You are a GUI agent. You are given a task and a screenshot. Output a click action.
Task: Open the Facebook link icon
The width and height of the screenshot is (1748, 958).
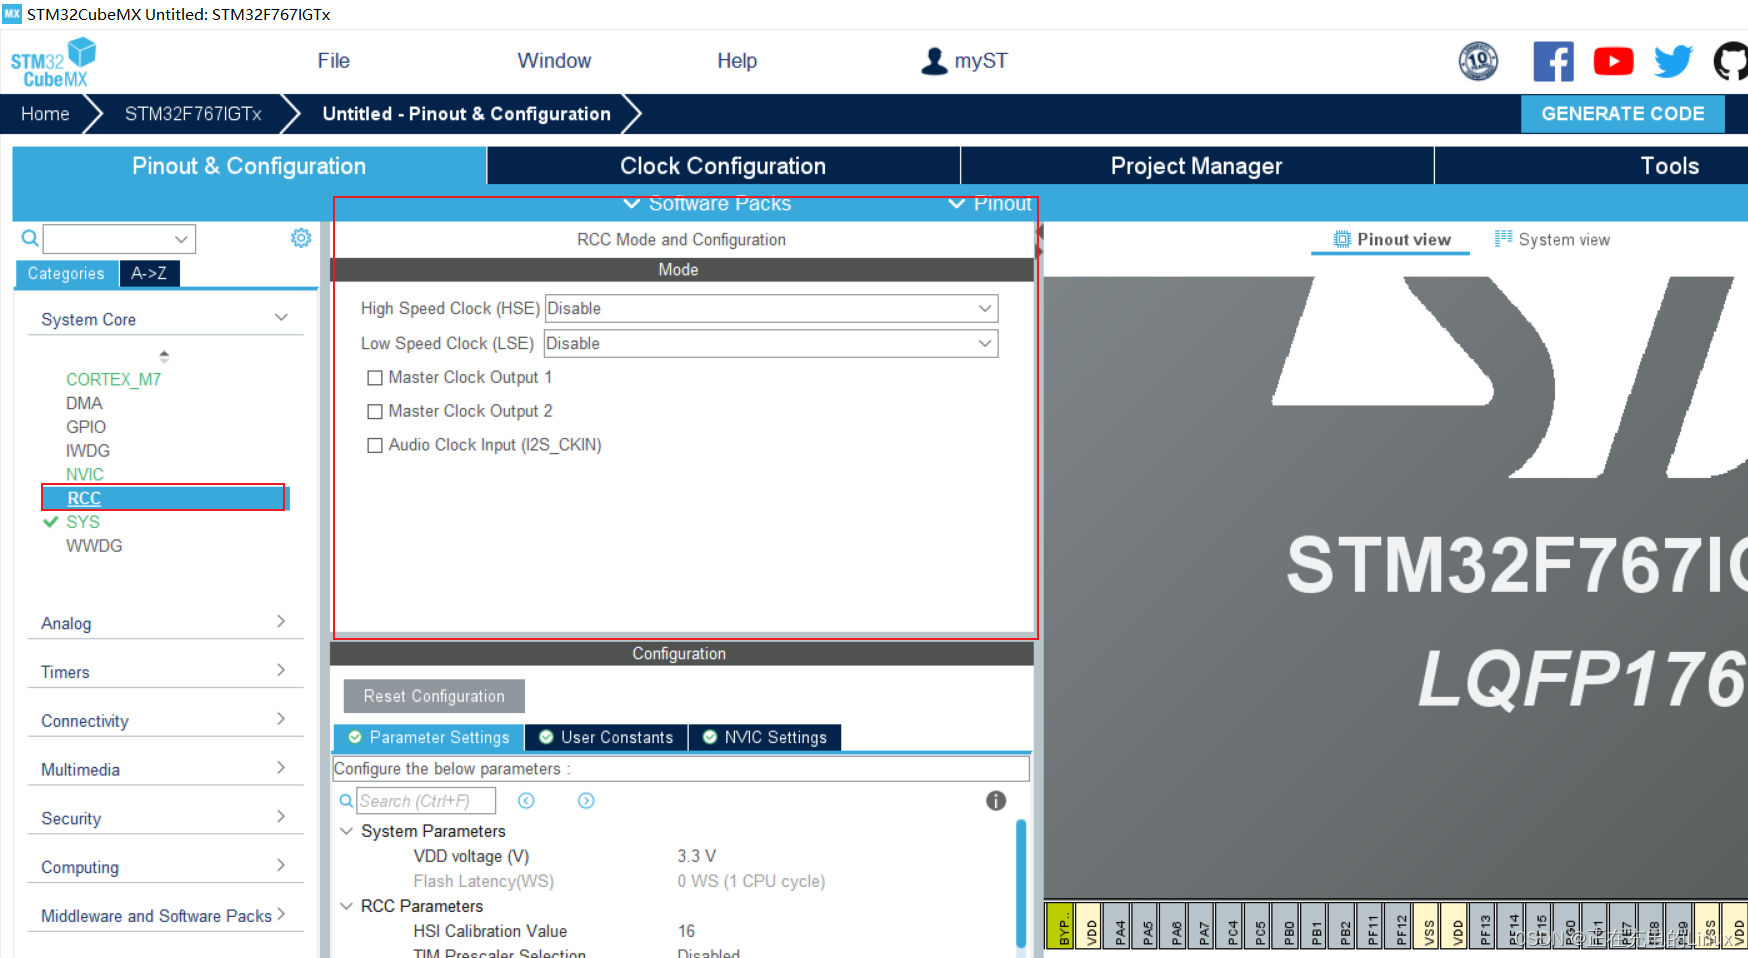[1553, 61]
